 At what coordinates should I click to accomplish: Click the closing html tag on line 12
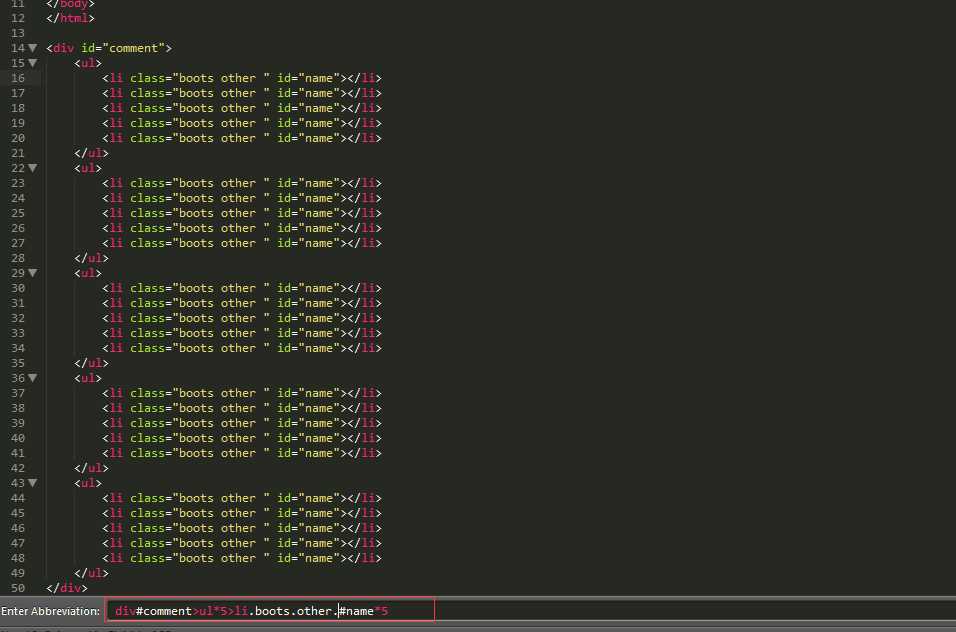click(x=70, y=18)
